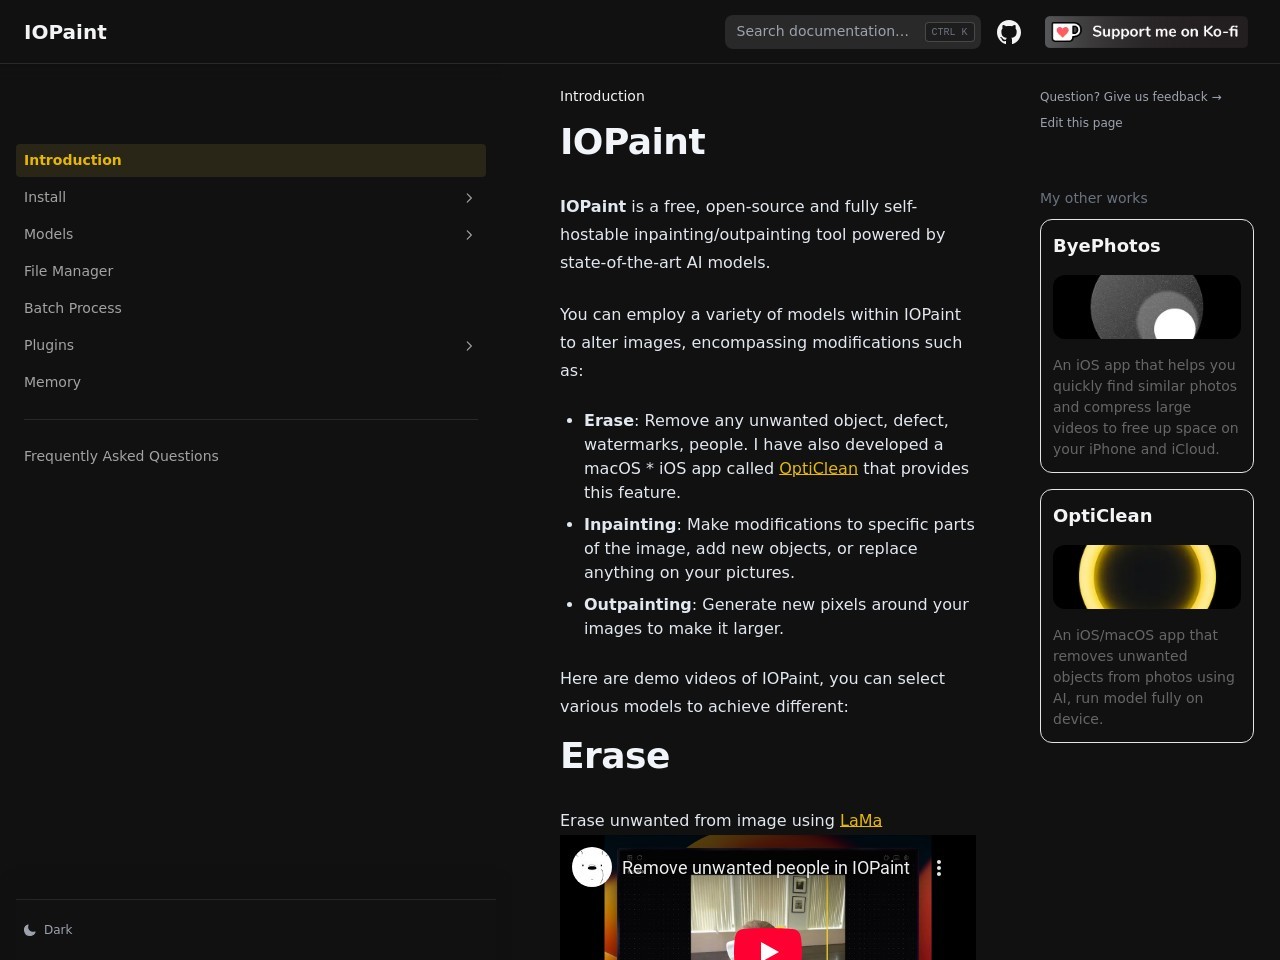Open the File Manager page
Image resolution: width=1280 pixels, height=960 pixels.
tap(69, 271)
